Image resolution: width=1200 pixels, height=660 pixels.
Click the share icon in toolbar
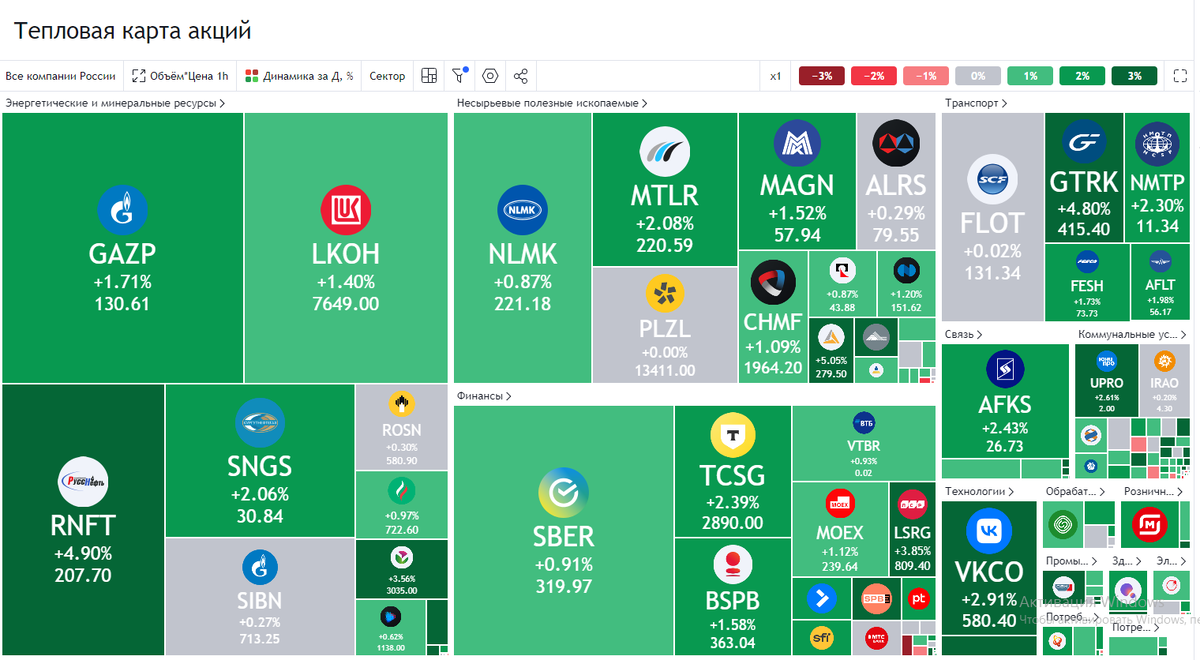point(520,76)
